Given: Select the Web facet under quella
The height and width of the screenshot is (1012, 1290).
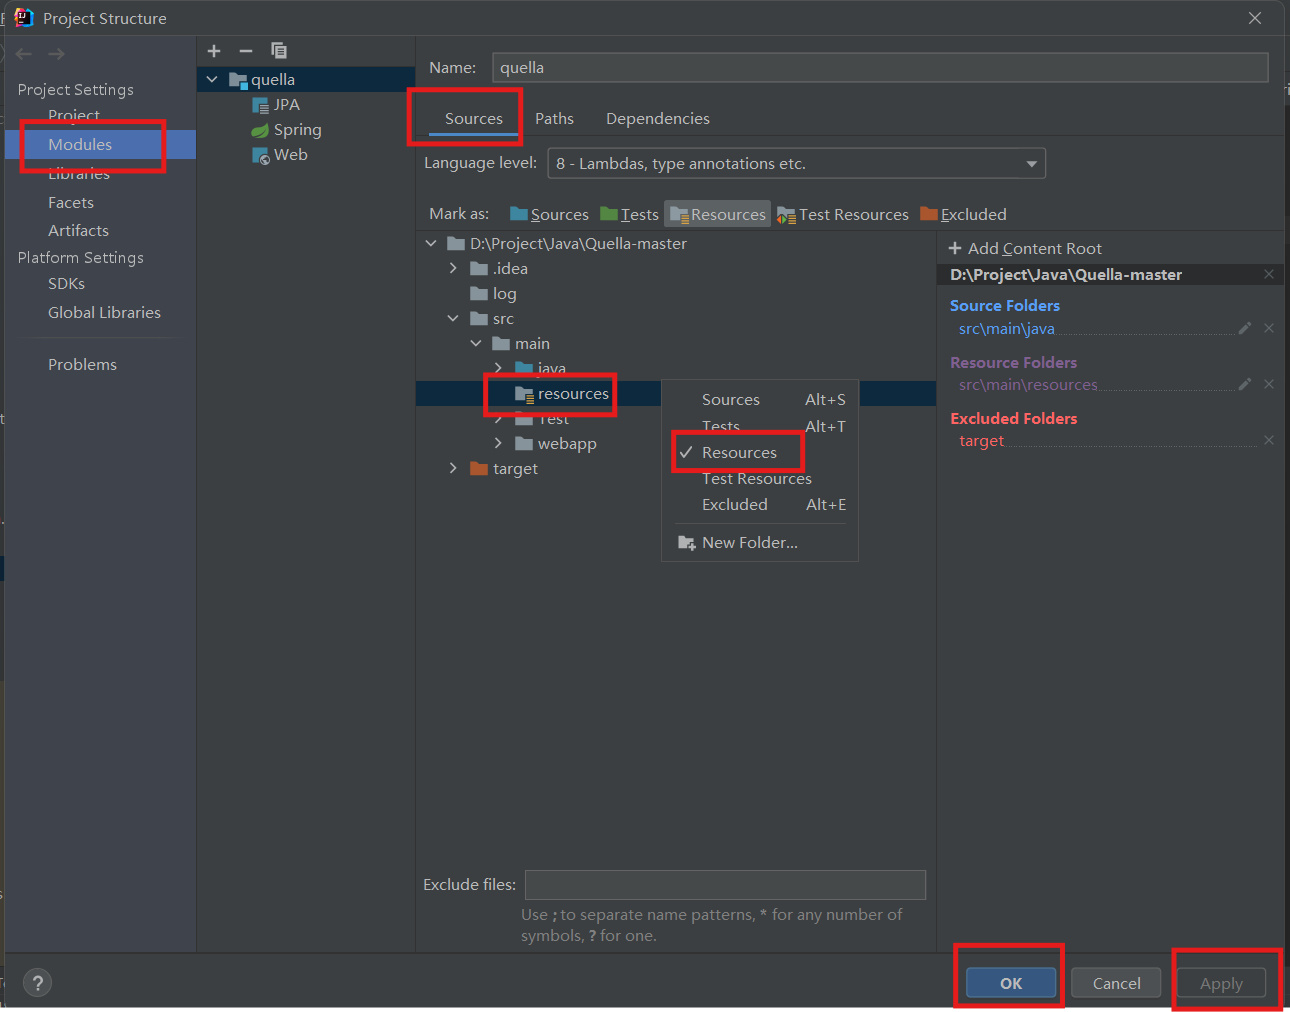Looking at the screenshot, I should [x=290, y=154].
